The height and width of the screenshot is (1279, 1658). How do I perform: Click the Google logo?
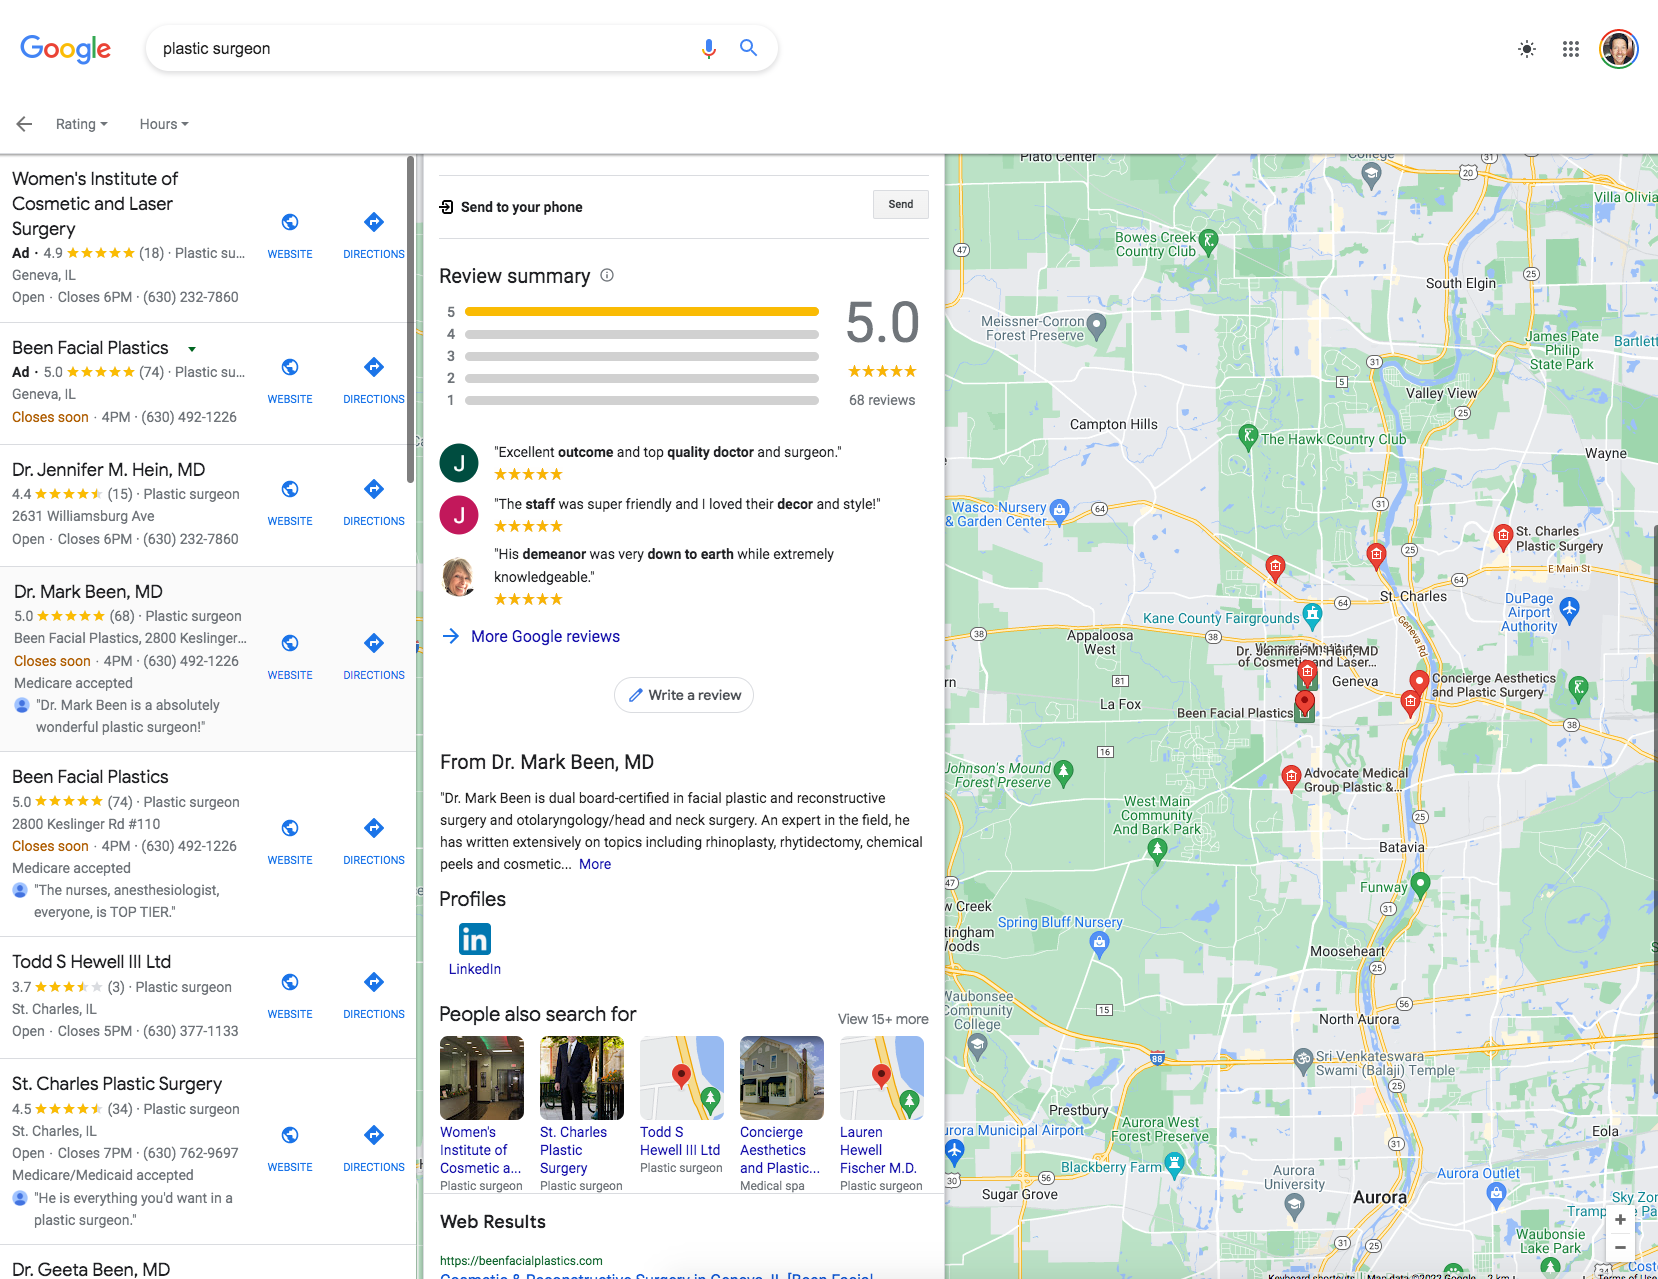click(65, 48)
